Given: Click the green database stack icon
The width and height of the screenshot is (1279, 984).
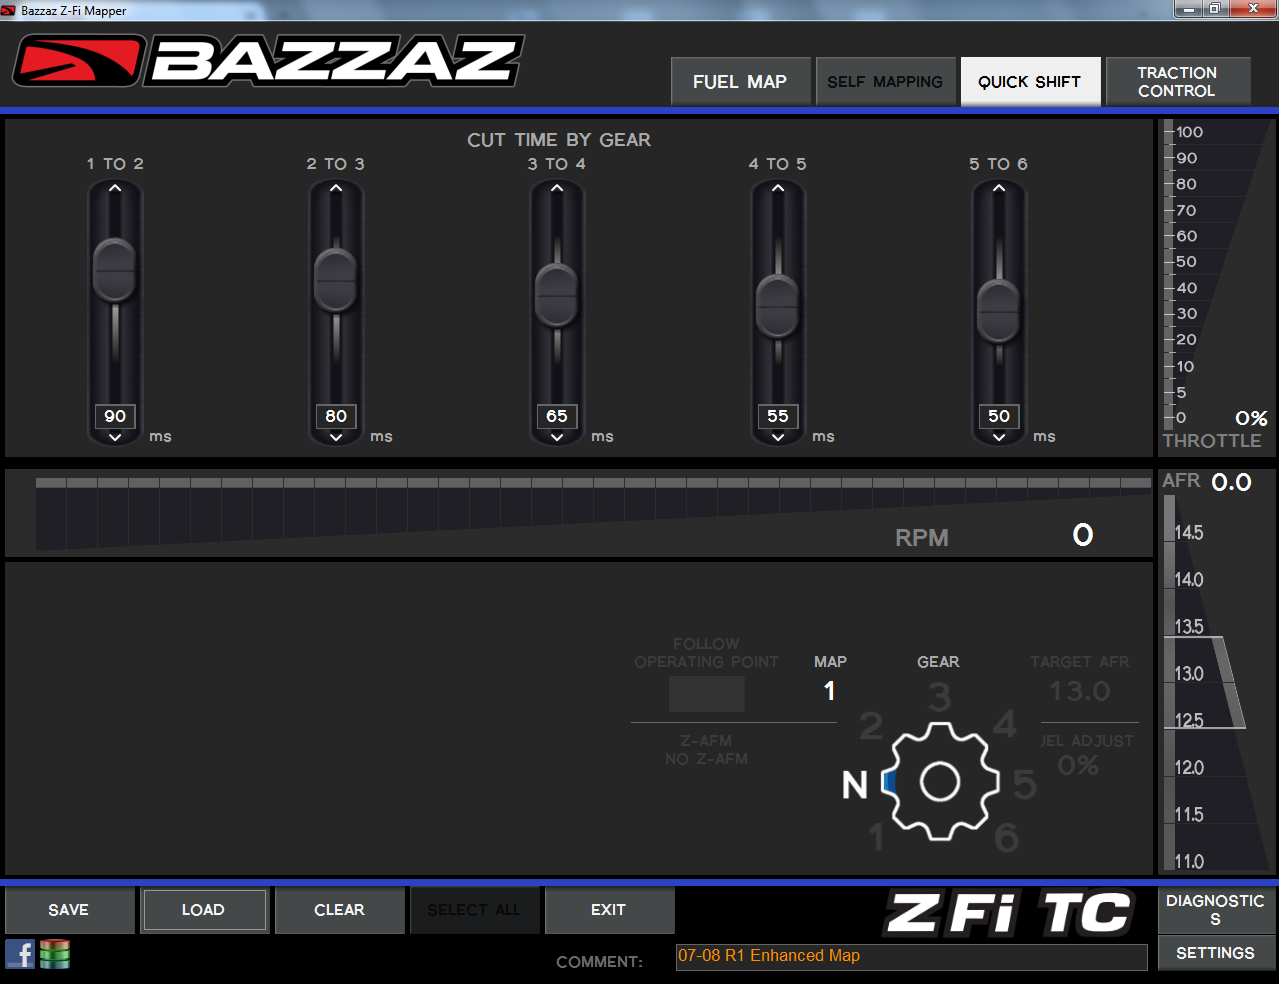Looking at the screenshot, I should pos(55,954).
